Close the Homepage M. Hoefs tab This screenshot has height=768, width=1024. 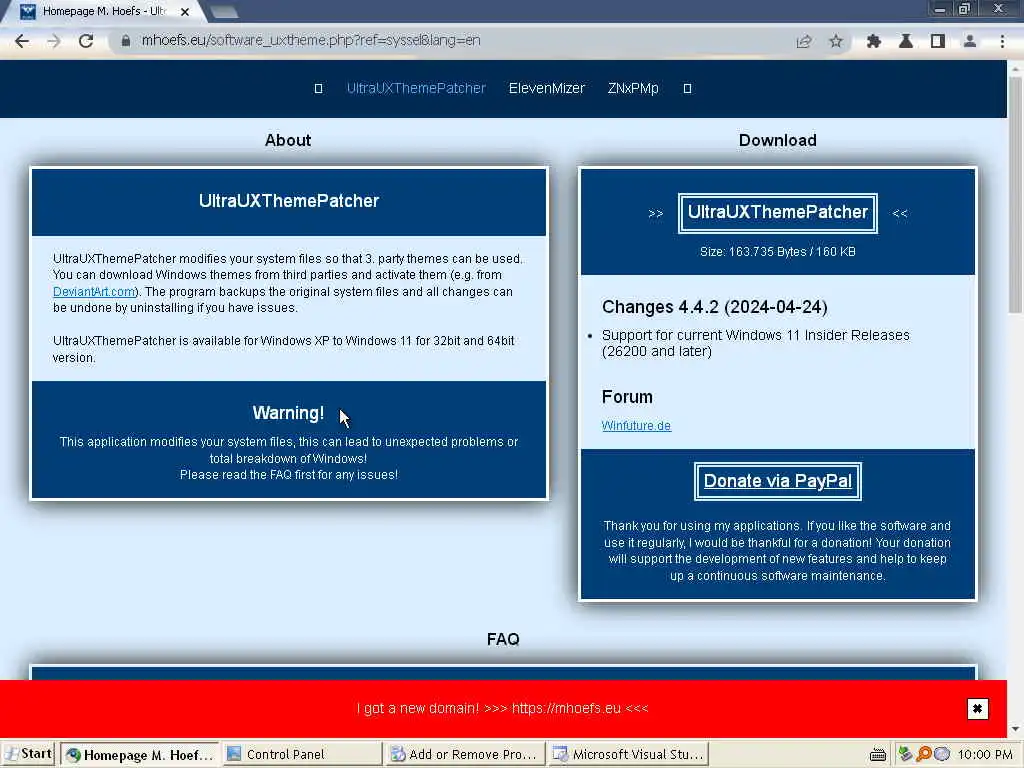(185, 11)
